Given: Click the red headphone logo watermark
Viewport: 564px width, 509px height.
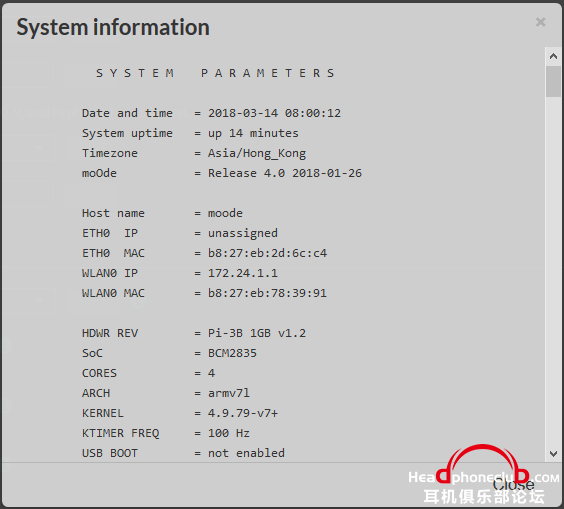Looking at the screenshot, I should click(483, 464).
